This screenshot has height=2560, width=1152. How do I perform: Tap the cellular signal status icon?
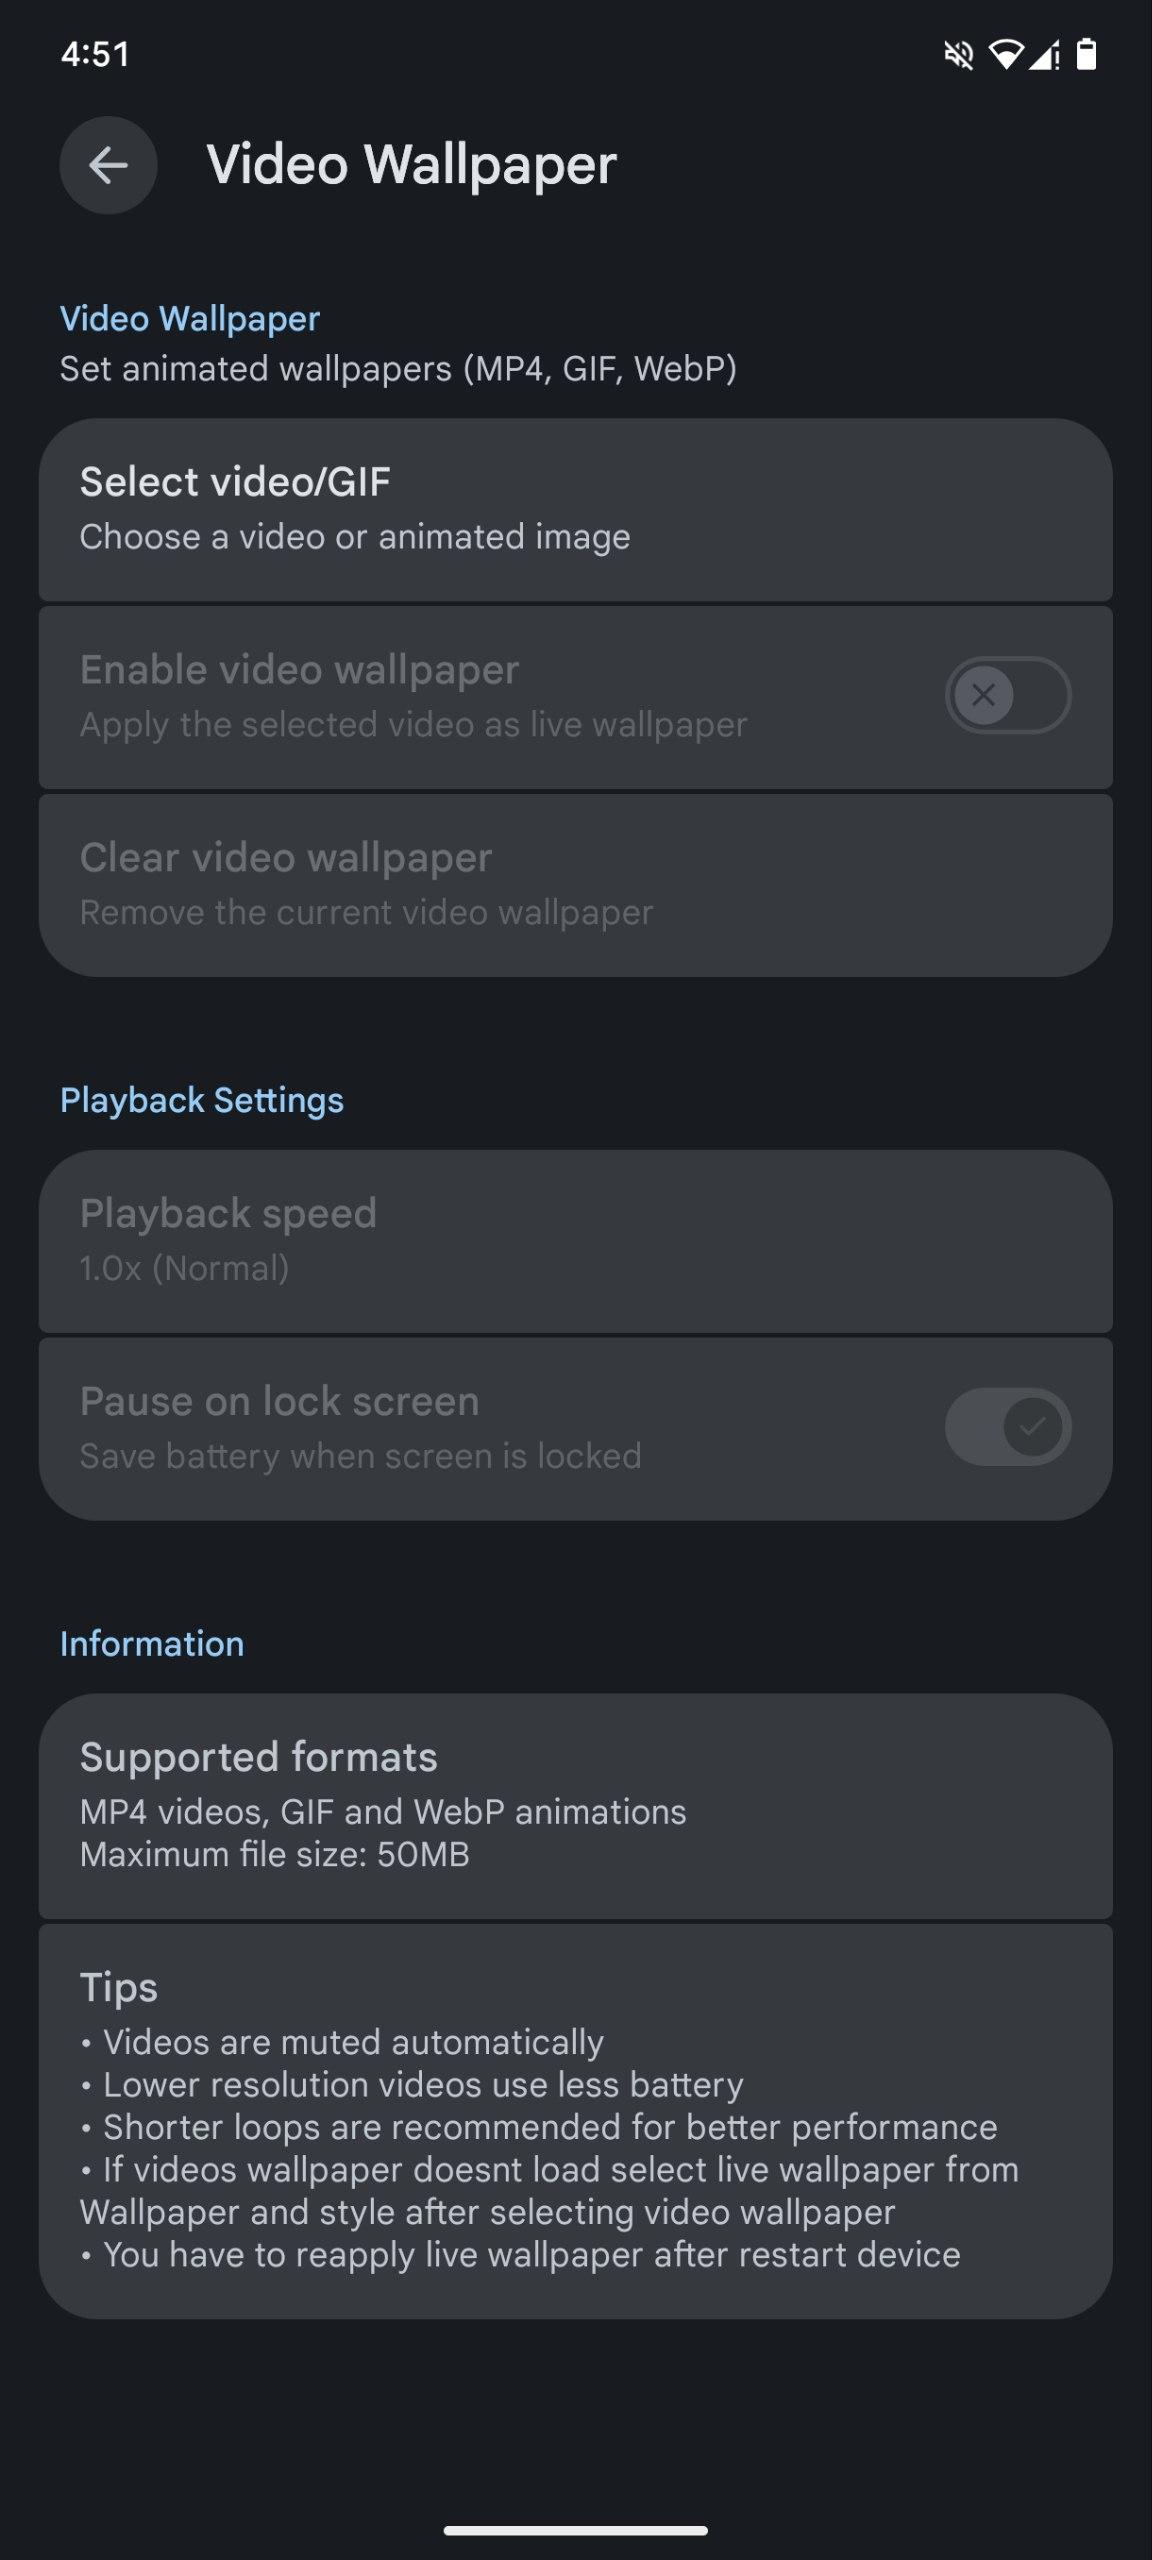click(x=1044, y=55)
